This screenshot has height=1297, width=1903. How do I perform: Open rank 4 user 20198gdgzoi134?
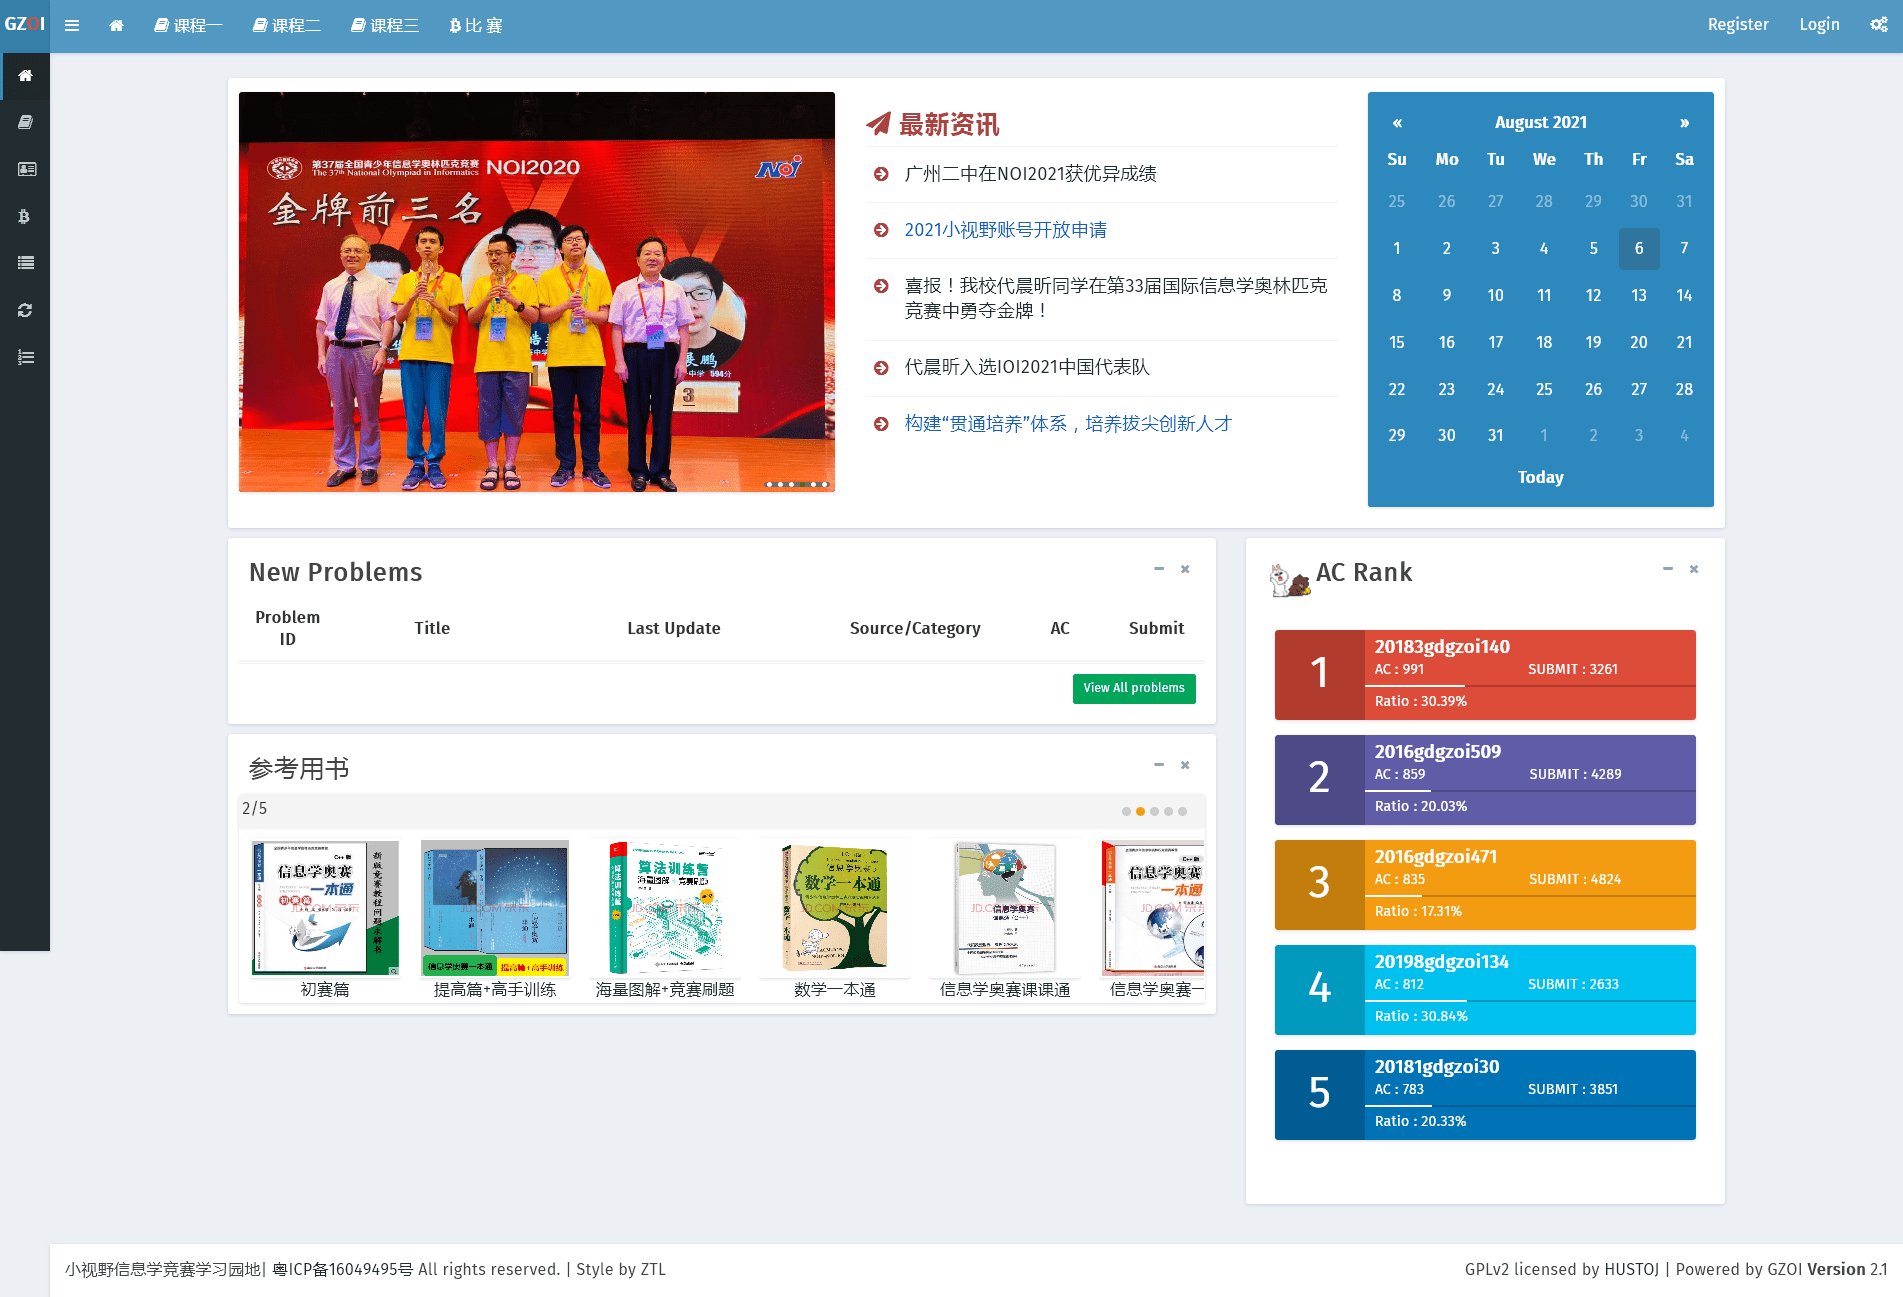pyautogui.click(x=1441, y=962)
